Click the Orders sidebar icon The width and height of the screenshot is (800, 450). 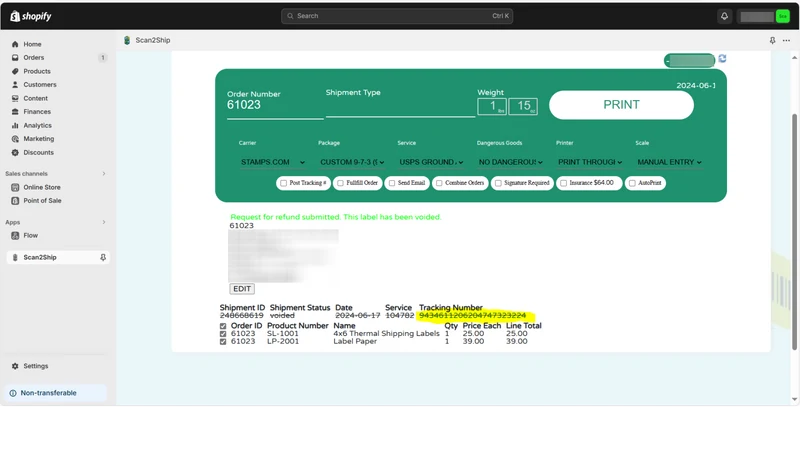click(15, 58)
